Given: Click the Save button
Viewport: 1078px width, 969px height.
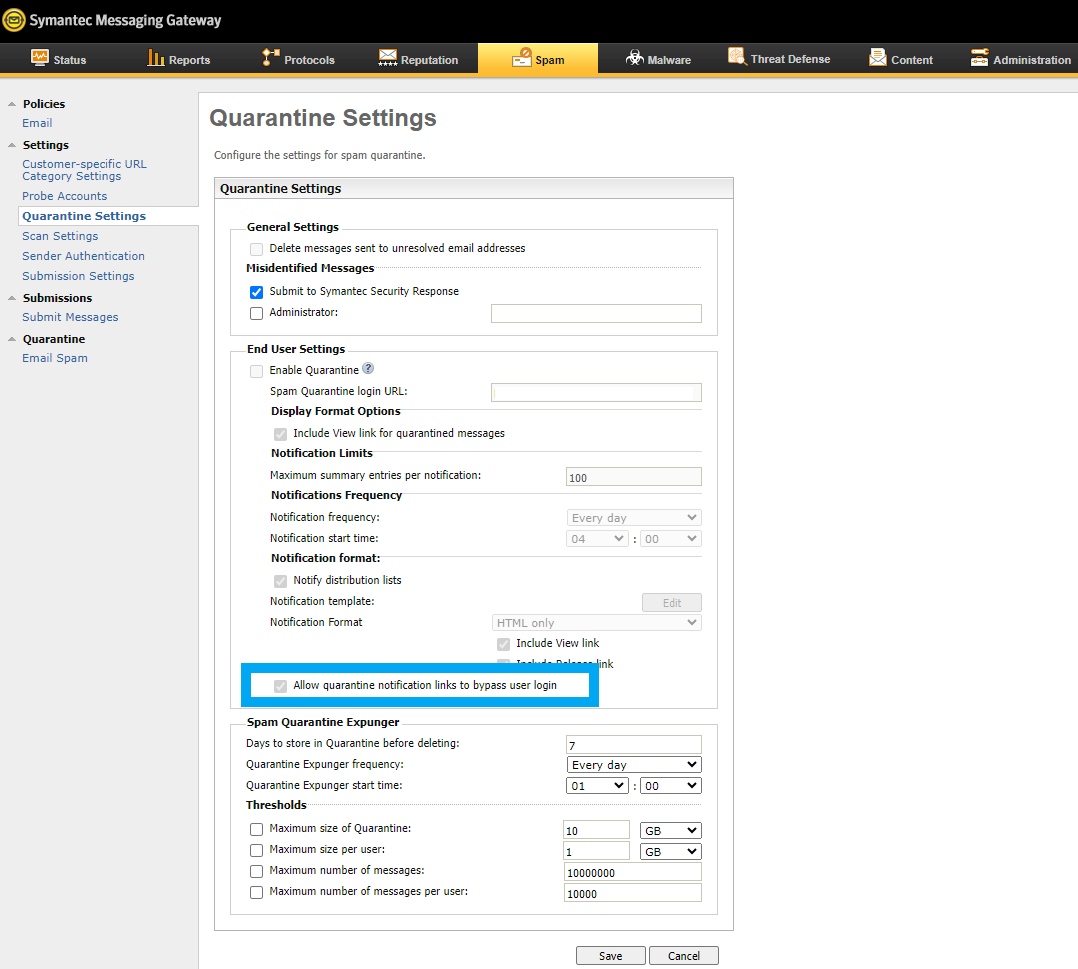Looking at the screenshot, I should pyautogui.click(x=610, y=955).
